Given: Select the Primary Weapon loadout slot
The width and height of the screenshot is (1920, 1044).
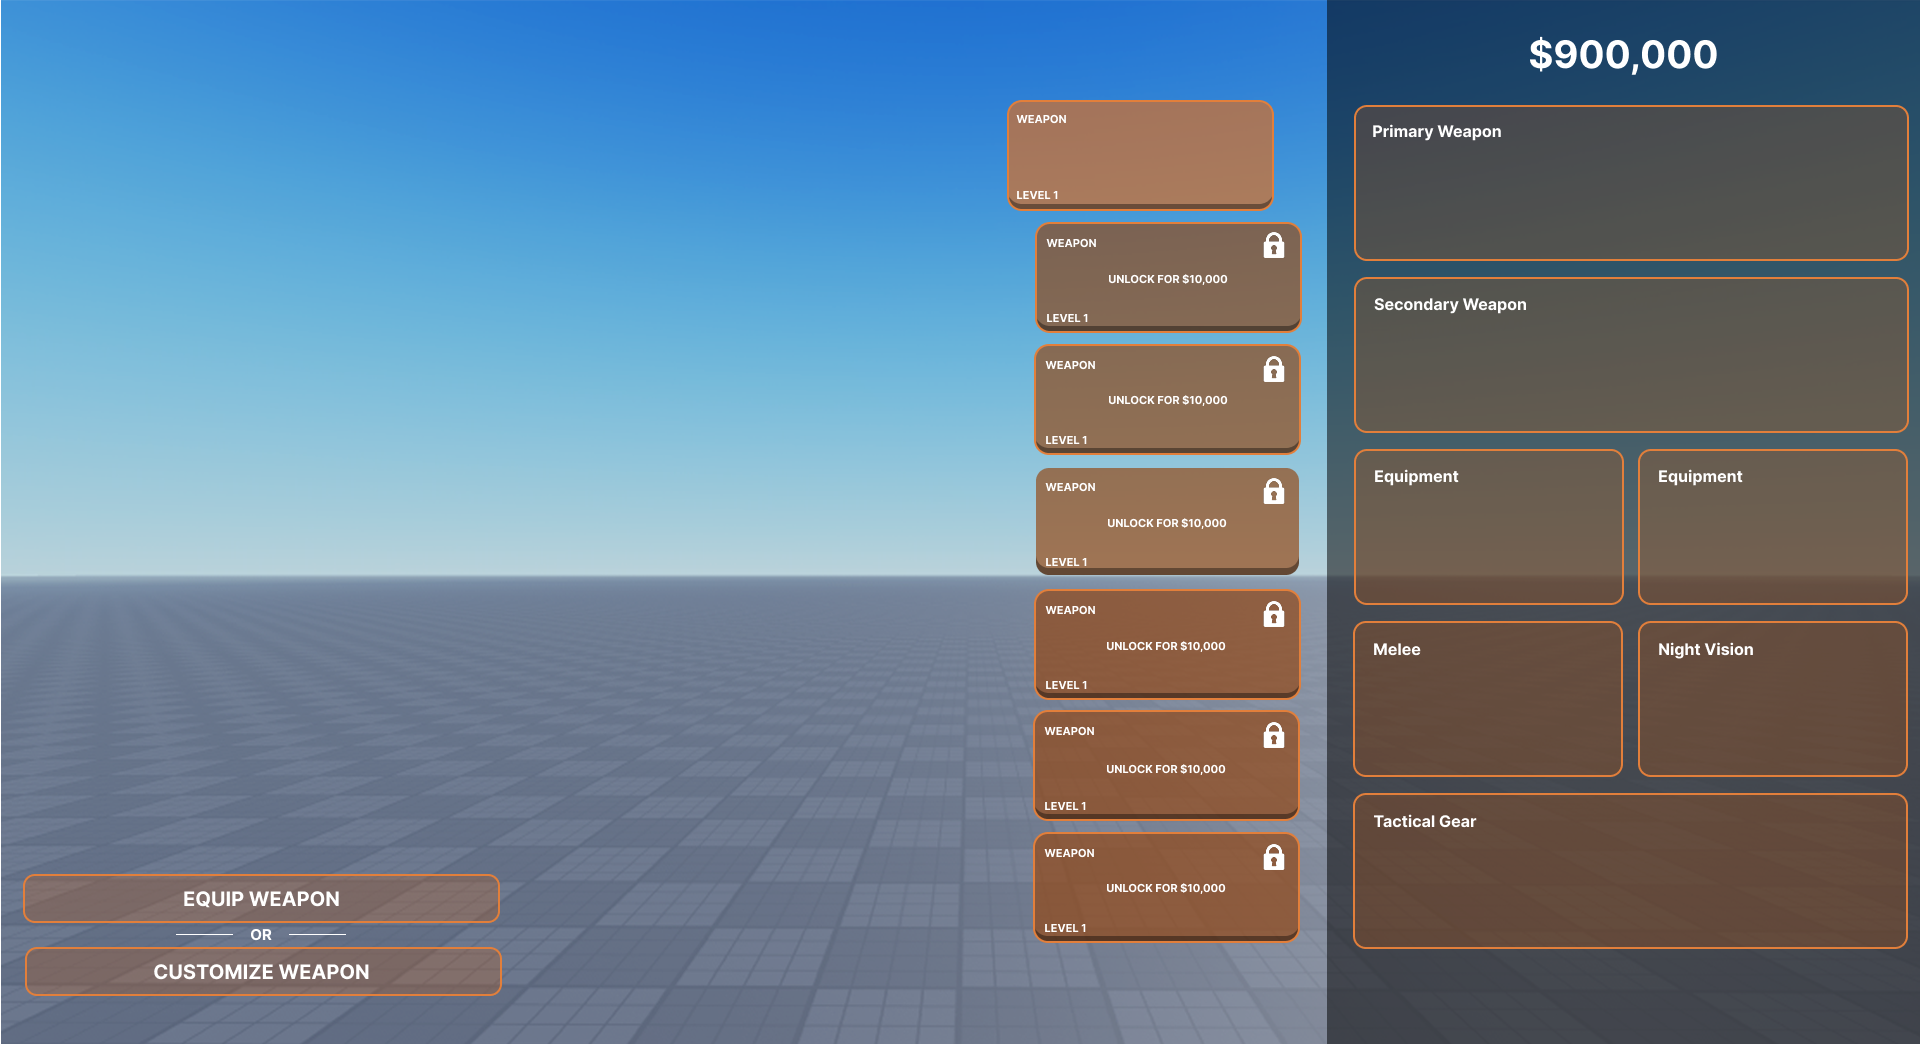Looking at the screenshot, I should [x=1630, y=183].
